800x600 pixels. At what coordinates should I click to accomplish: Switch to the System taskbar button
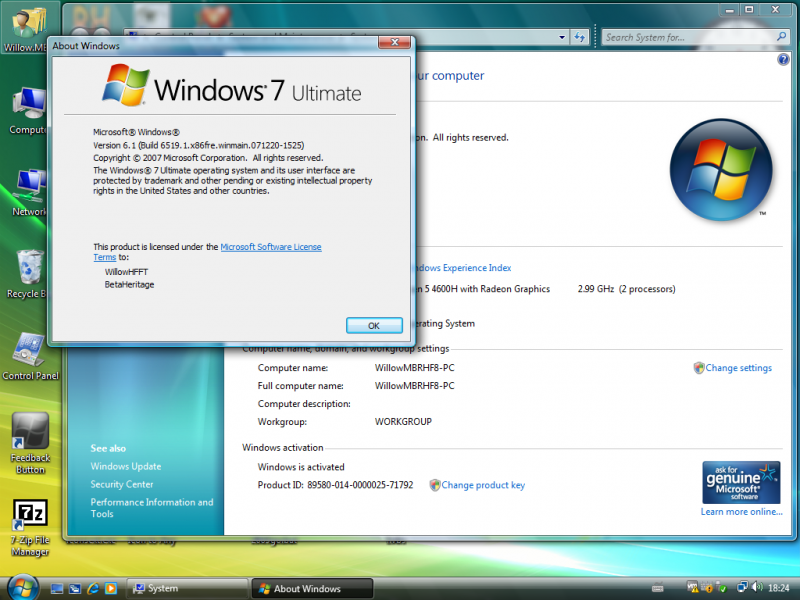click(x=186, y=589)
